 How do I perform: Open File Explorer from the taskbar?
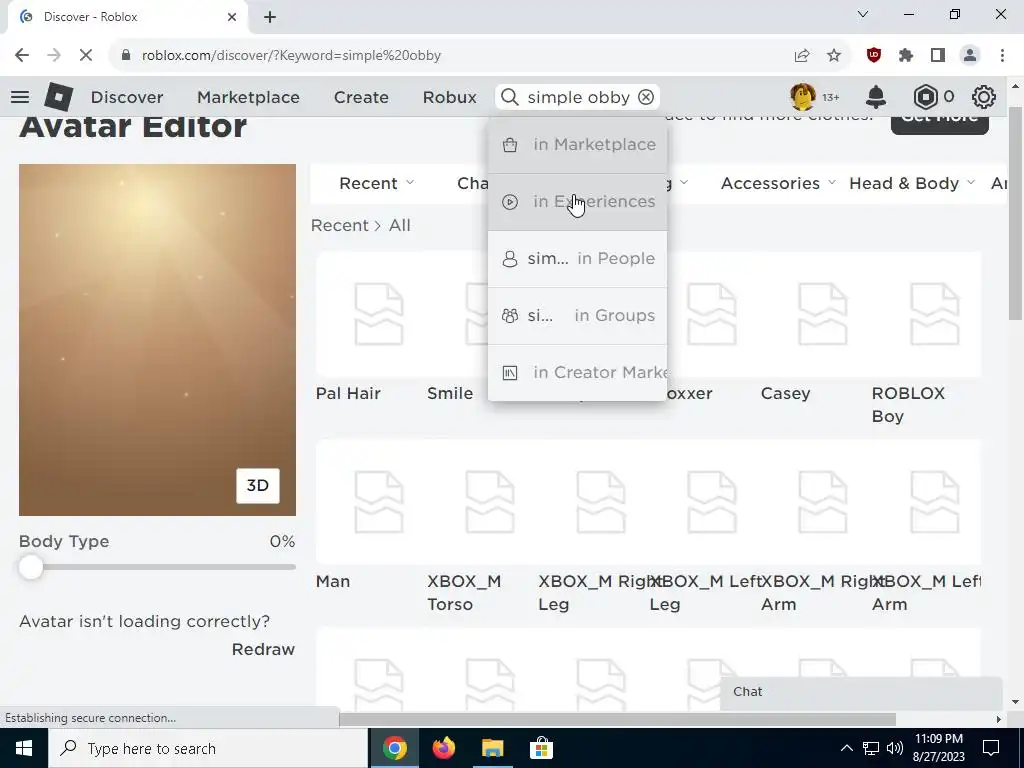(493, 748)
